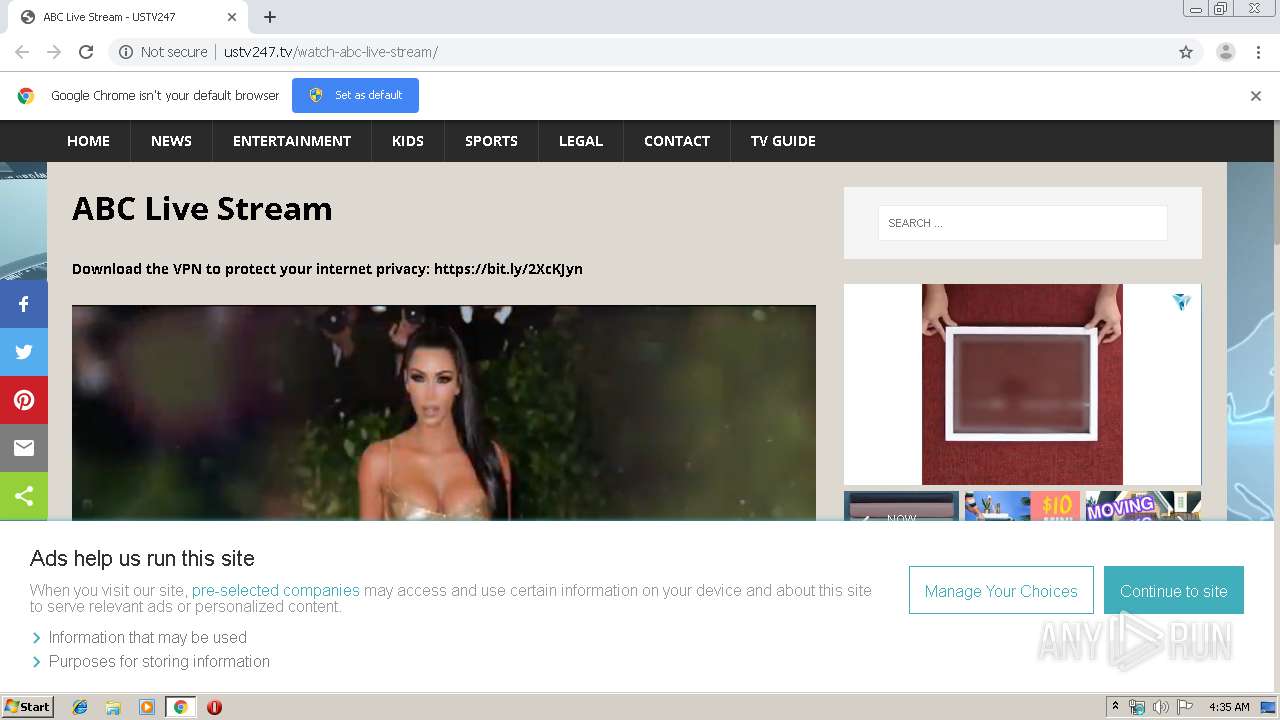Open a new browser tab

point(270,17)
